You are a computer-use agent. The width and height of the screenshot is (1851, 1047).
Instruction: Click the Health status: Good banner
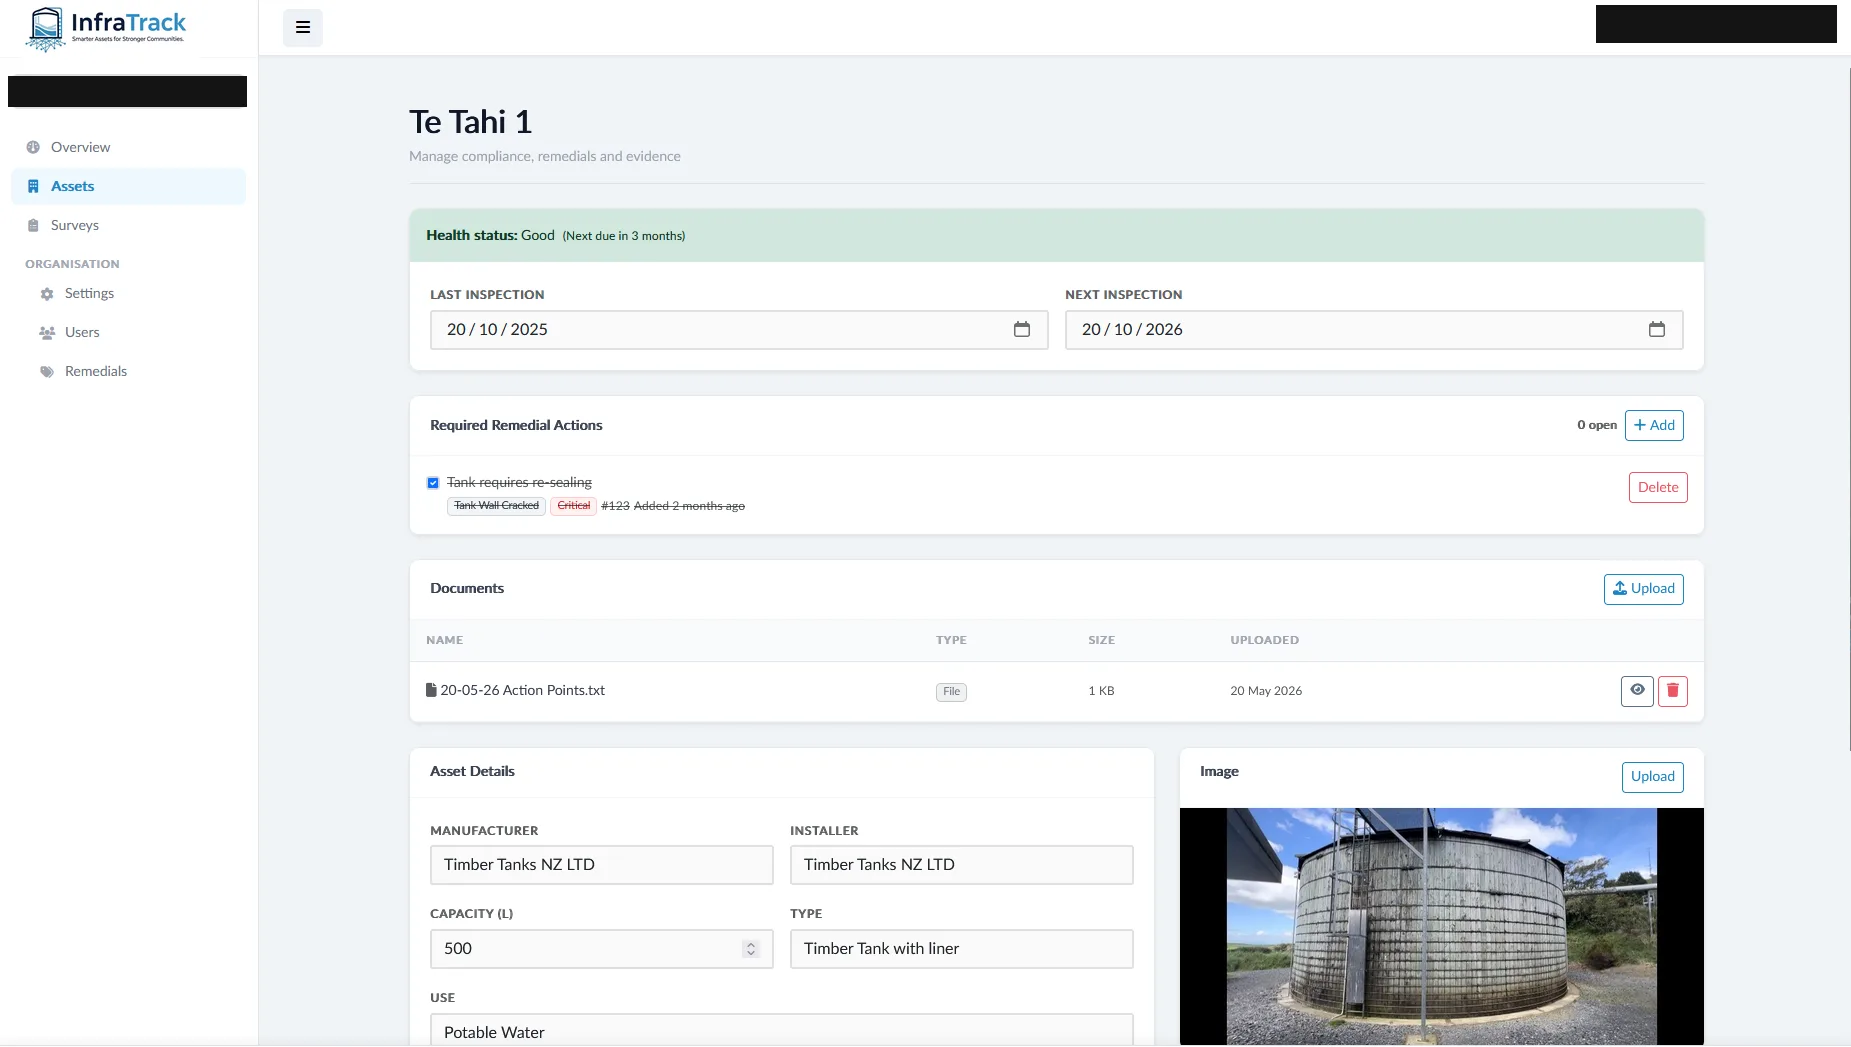[1057, 236]
